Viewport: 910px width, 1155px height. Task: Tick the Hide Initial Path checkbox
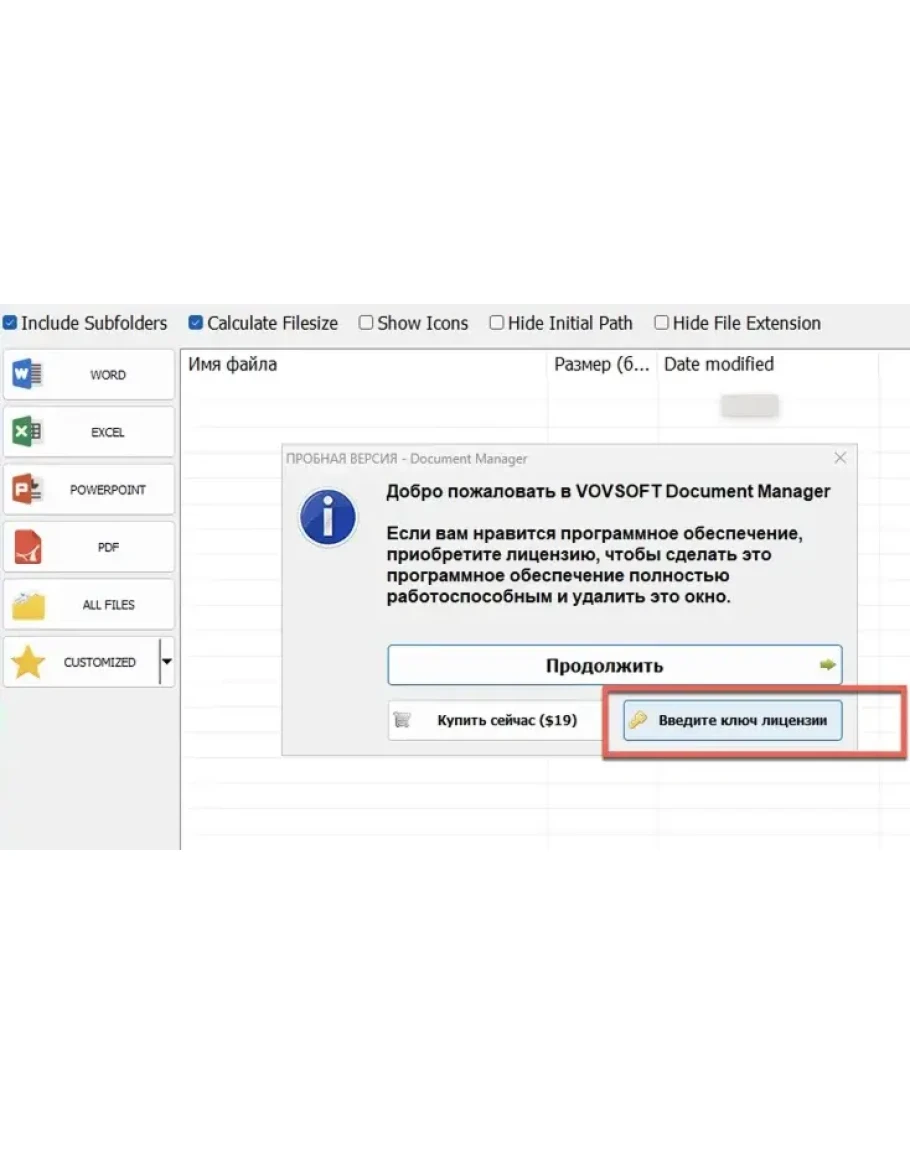[x=496, y=323]
